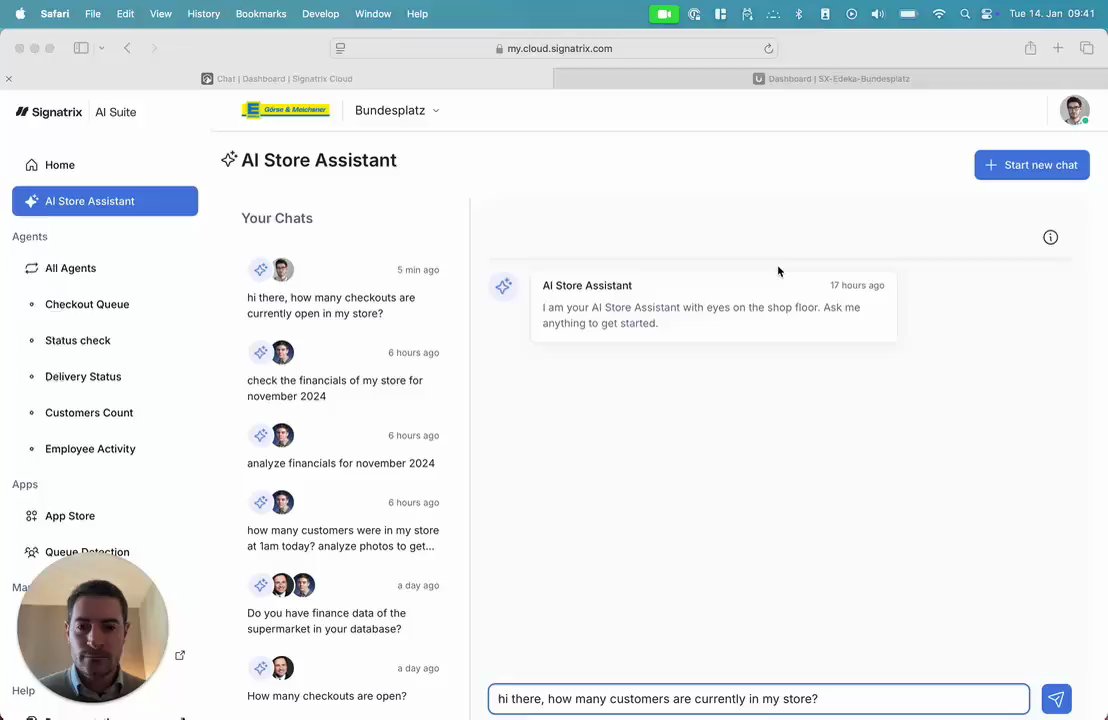This screenshot has height=720, width=1108.
Task: Open user profile avatar menu
Action: [1074, 110]
